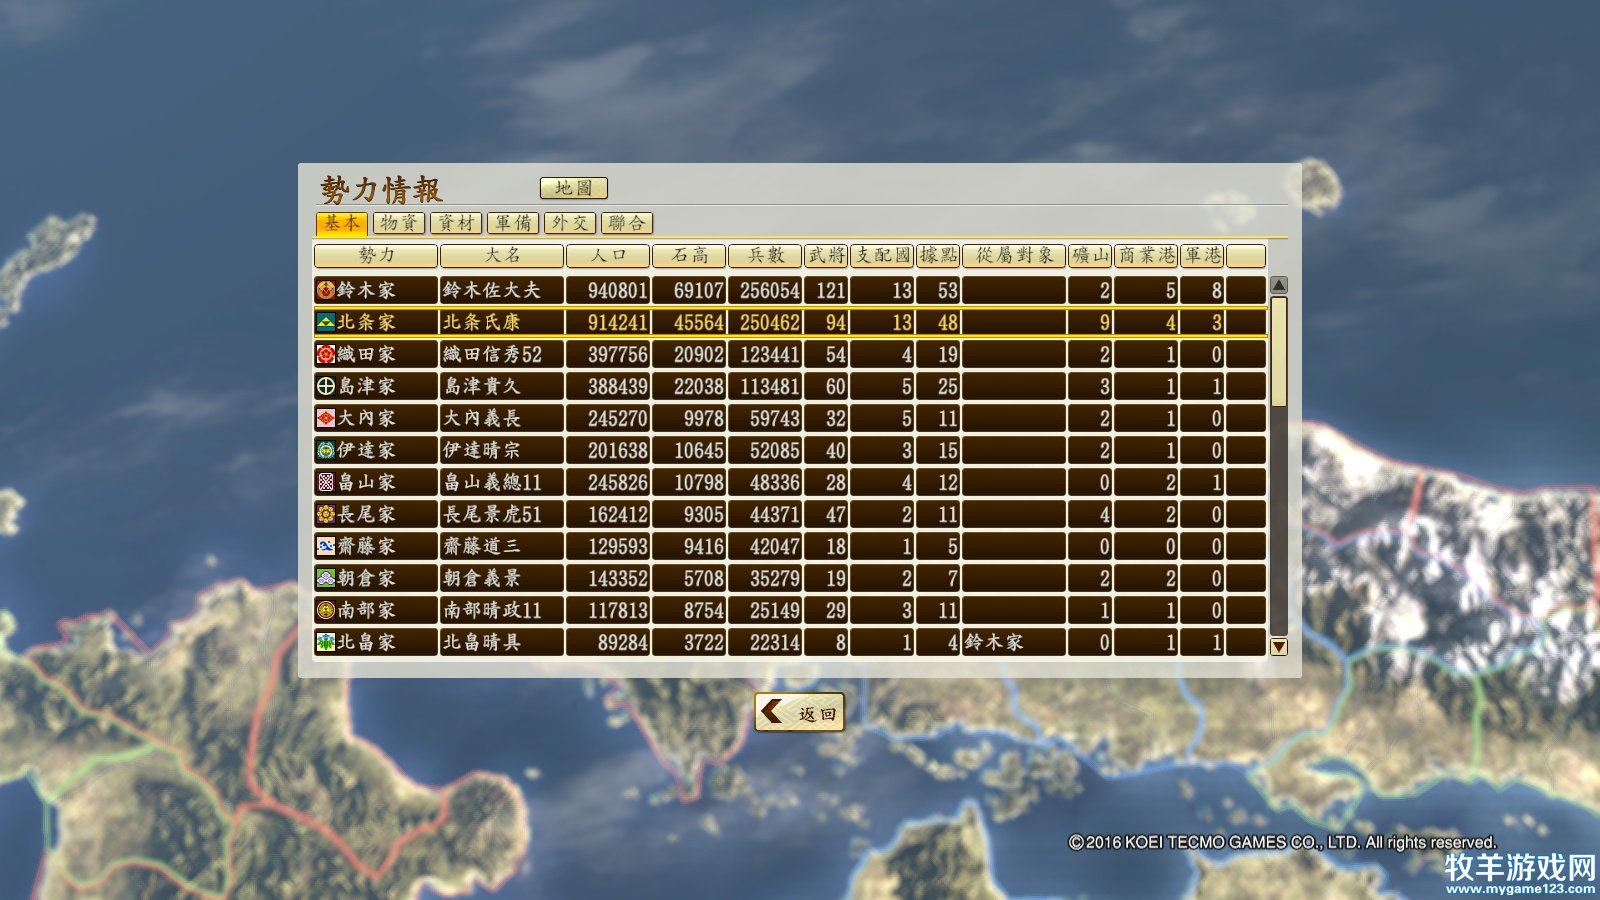Sort by 據點 column header
Image resolution: width=1600 pixels, height=900 pixels.
[938, 256]
